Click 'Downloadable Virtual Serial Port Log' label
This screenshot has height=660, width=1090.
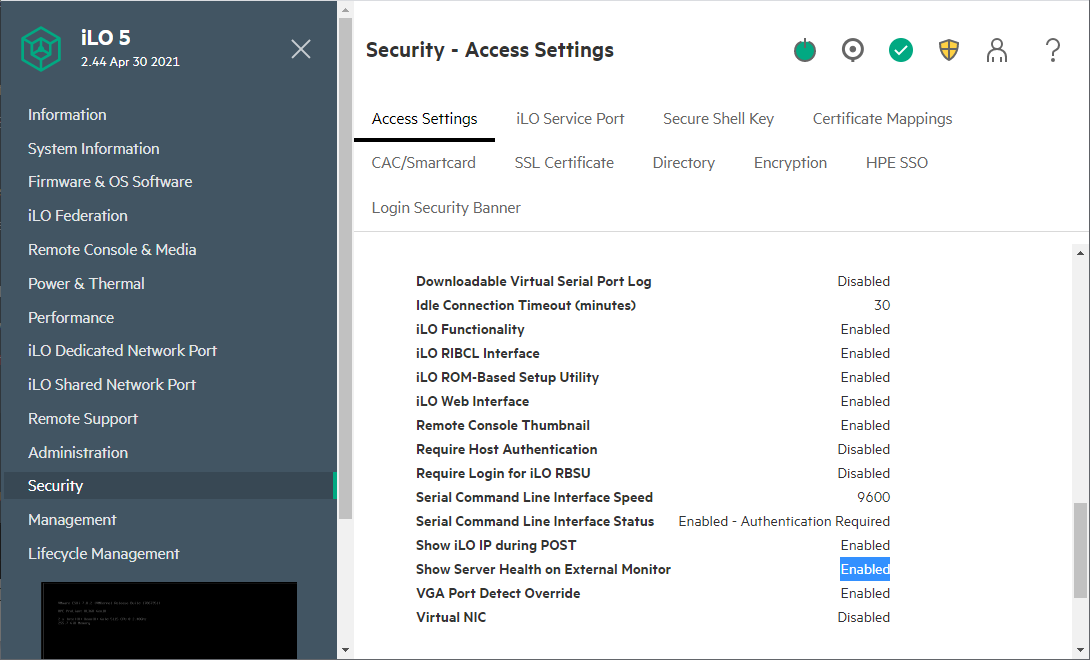533,282
